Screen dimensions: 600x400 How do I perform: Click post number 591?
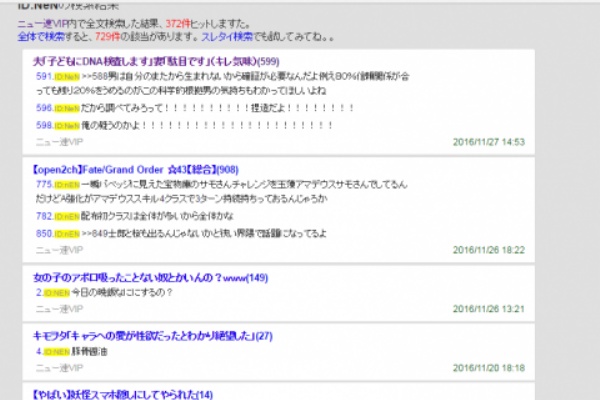tap(44, 77)
